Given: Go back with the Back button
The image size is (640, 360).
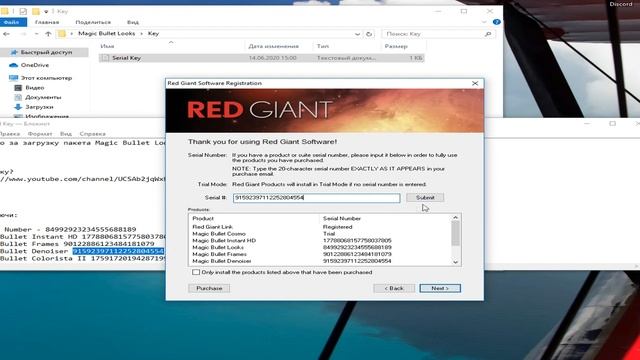Looking at the screenshot, I should (x=394, y=288).
